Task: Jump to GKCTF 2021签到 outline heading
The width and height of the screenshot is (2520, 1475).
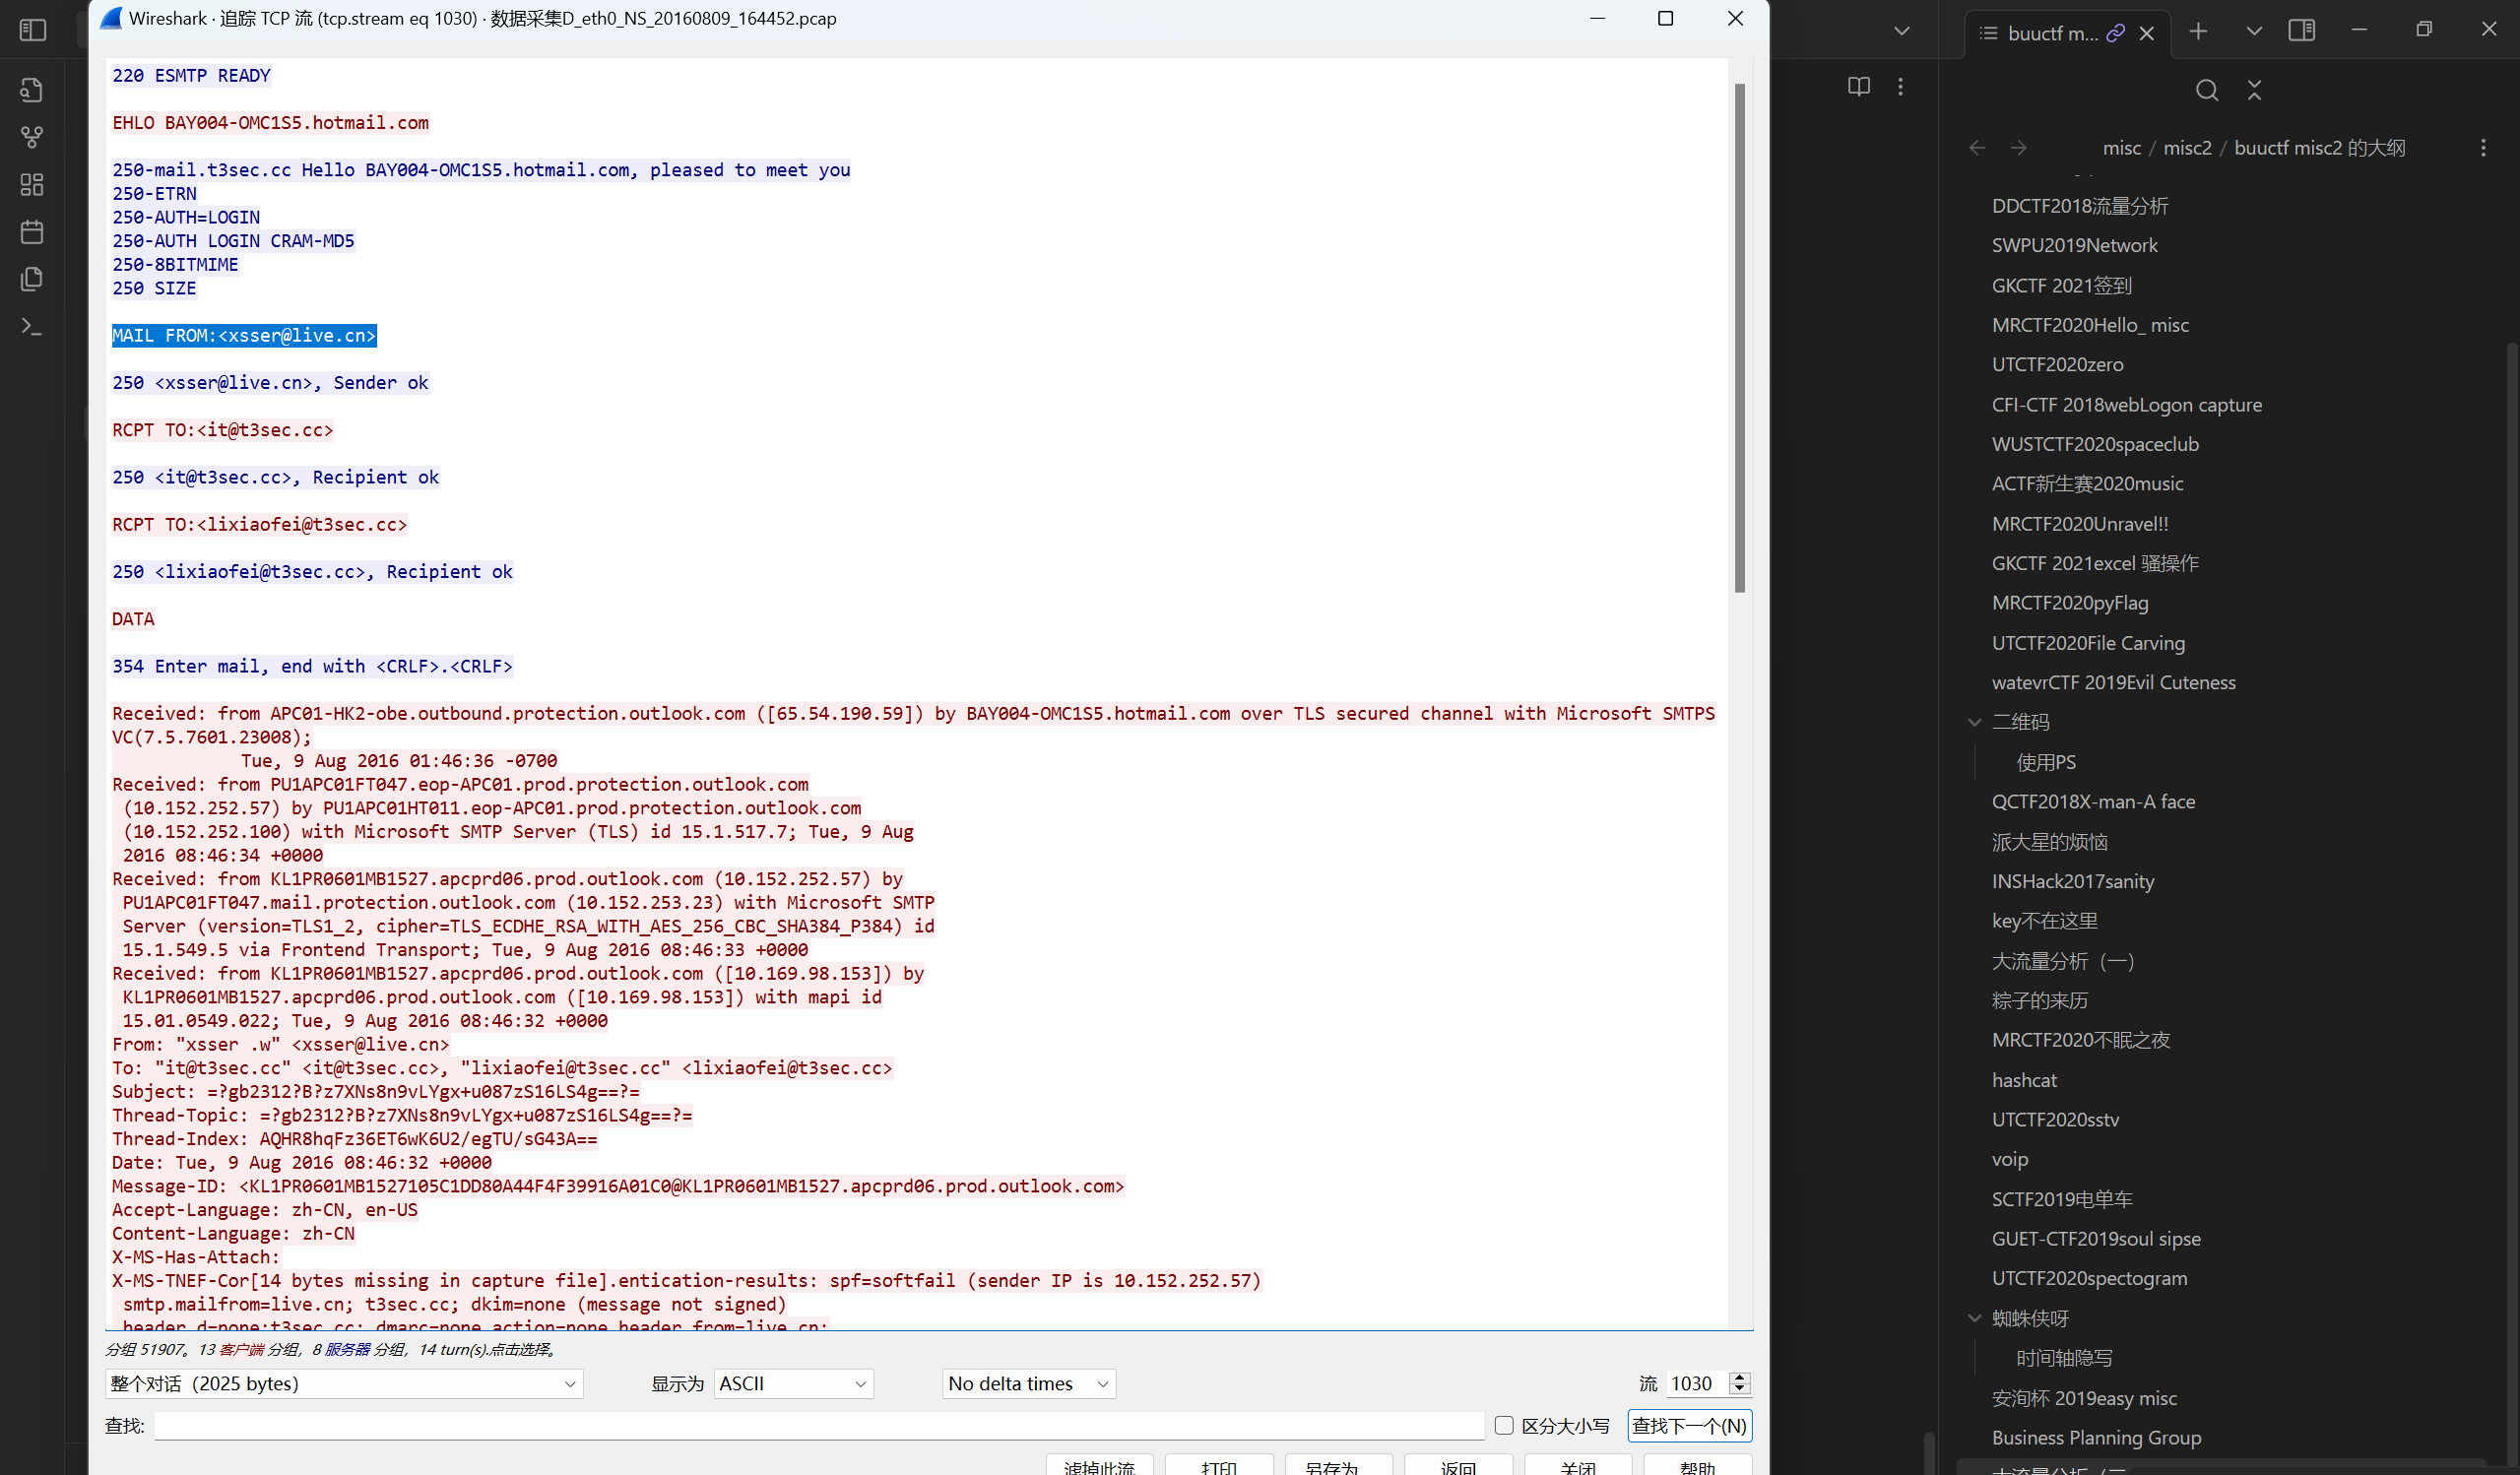Action: tap(2061, 286)
